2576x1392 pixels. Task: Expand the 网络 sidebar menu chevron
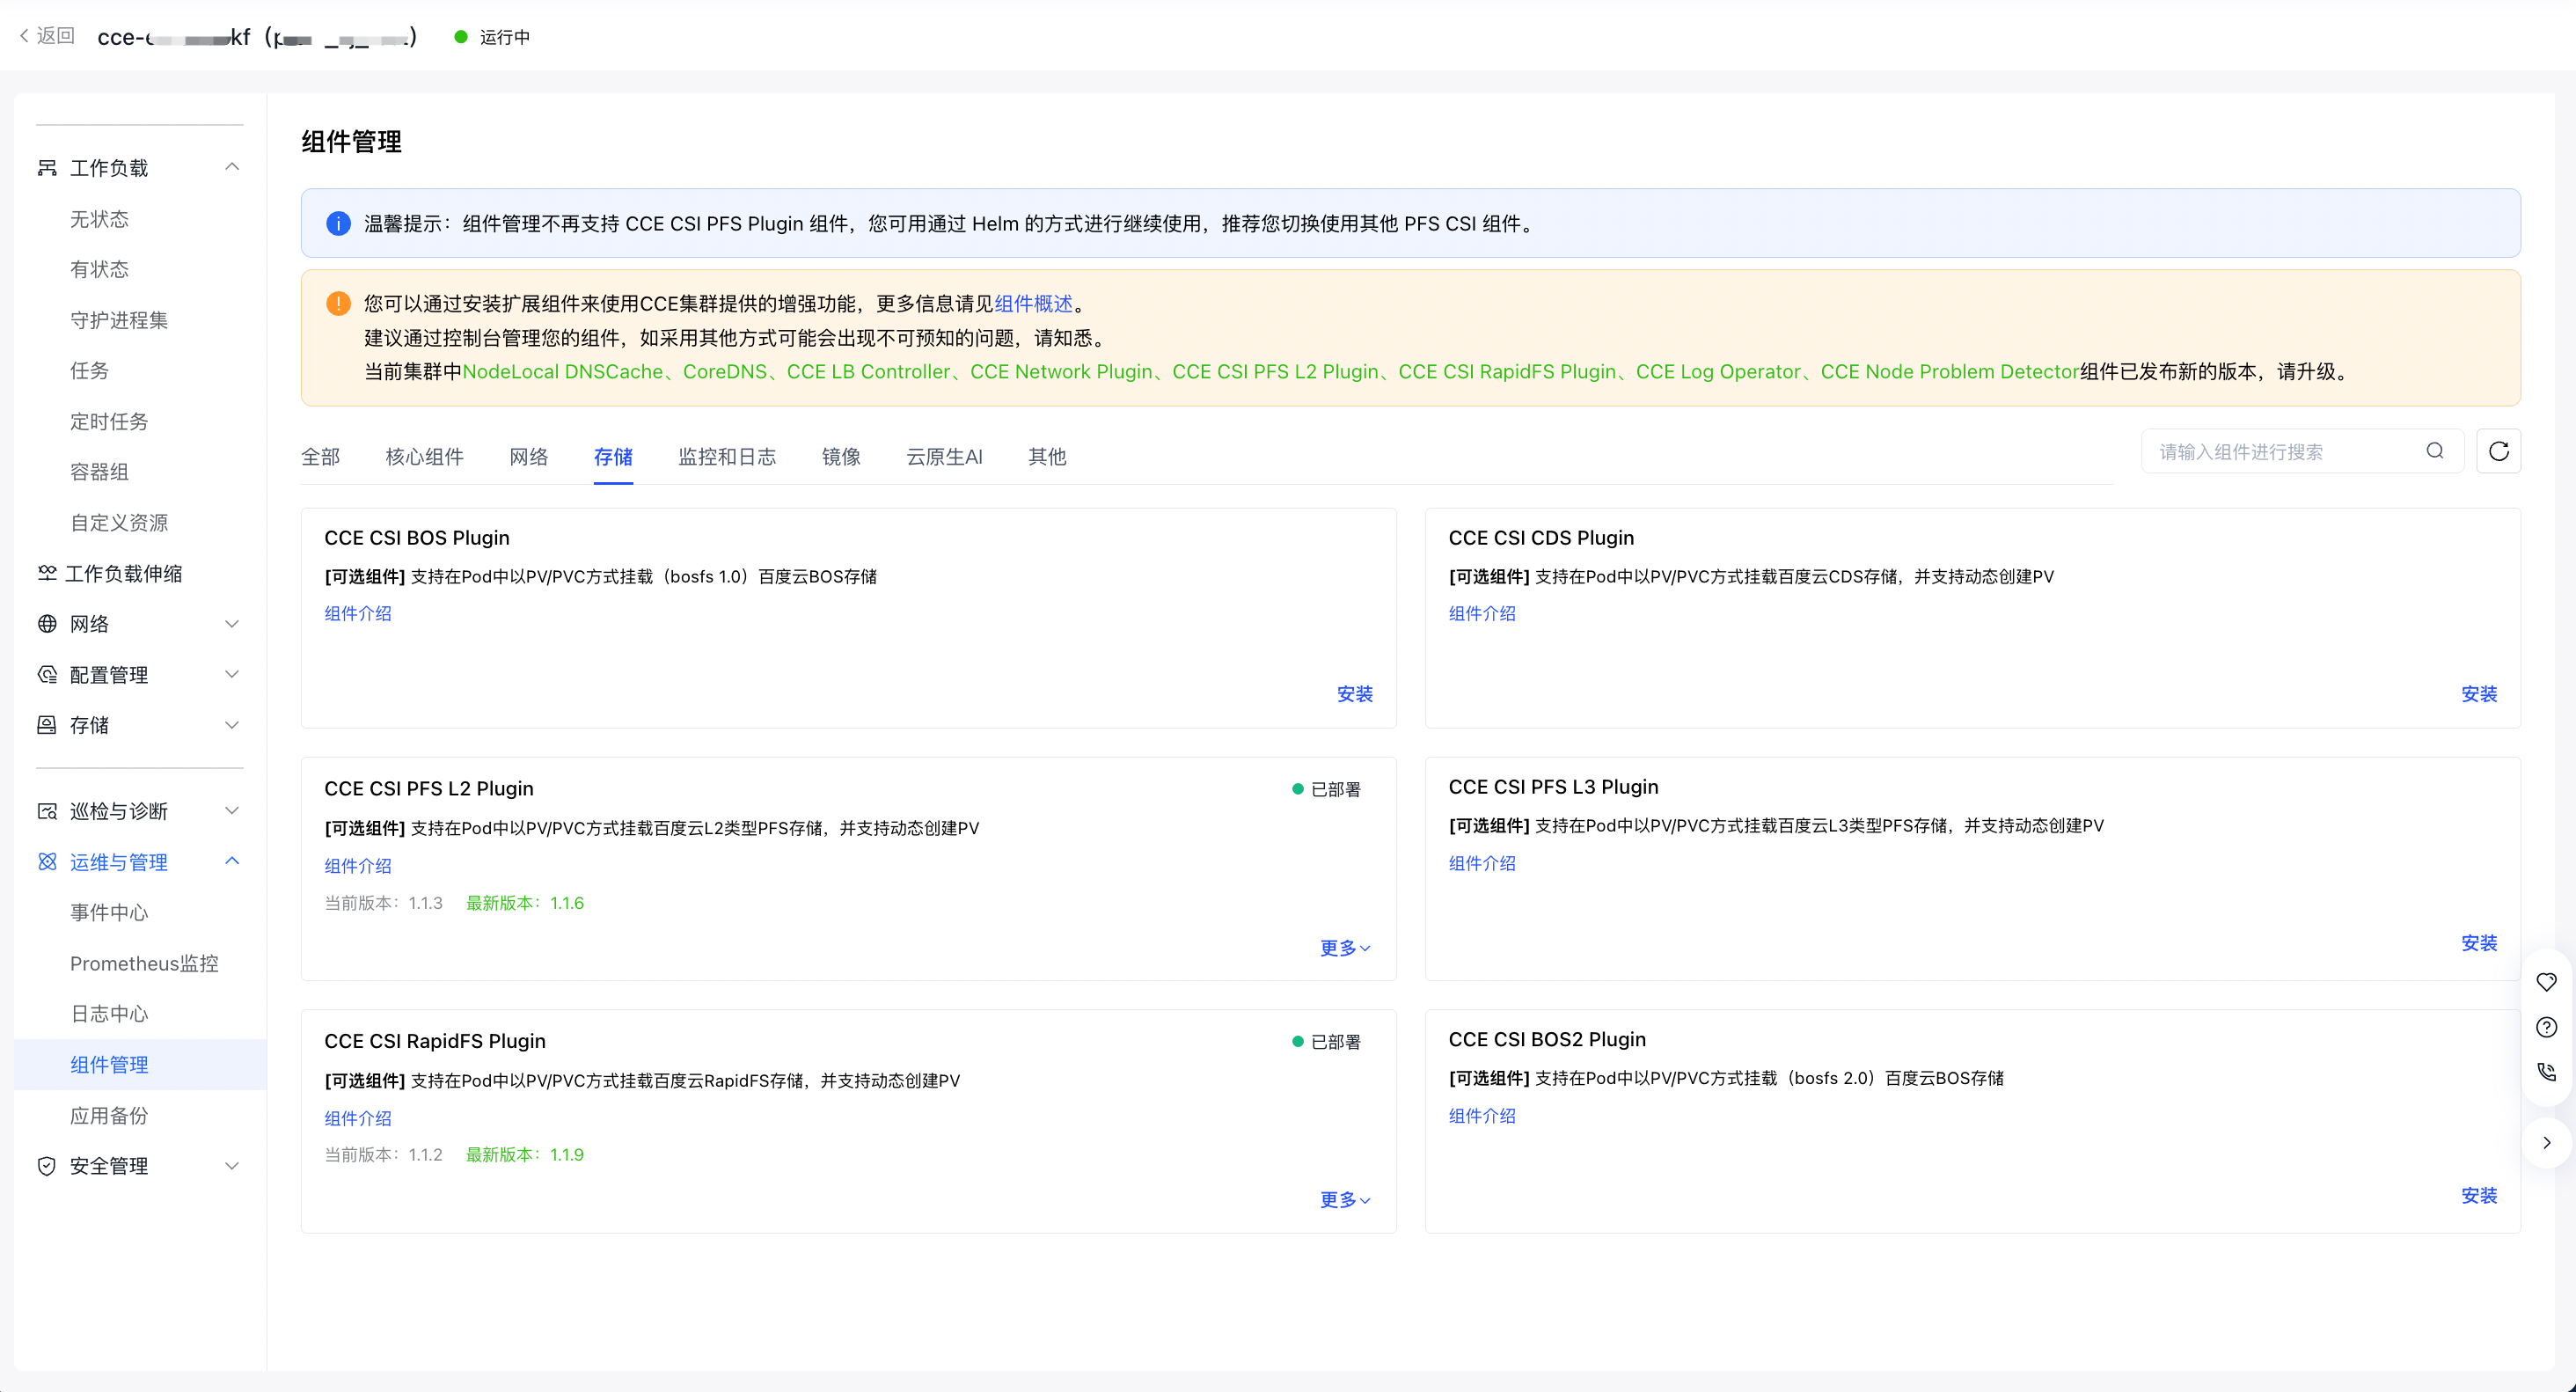(x=232, y=624)
